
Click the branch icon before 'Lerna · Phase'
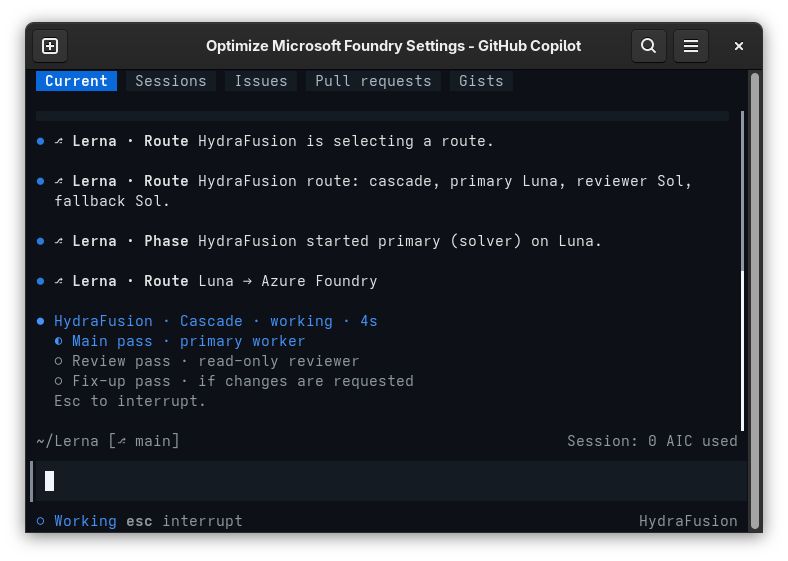59,241
